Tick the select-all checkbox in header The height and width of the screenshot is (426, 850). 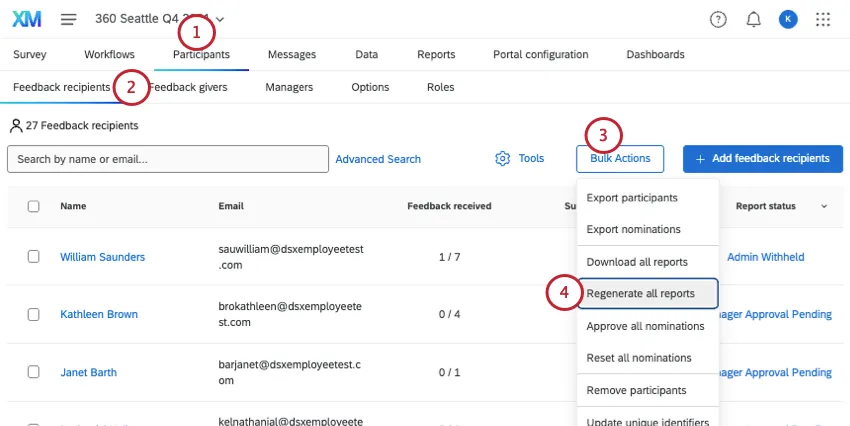34,206
